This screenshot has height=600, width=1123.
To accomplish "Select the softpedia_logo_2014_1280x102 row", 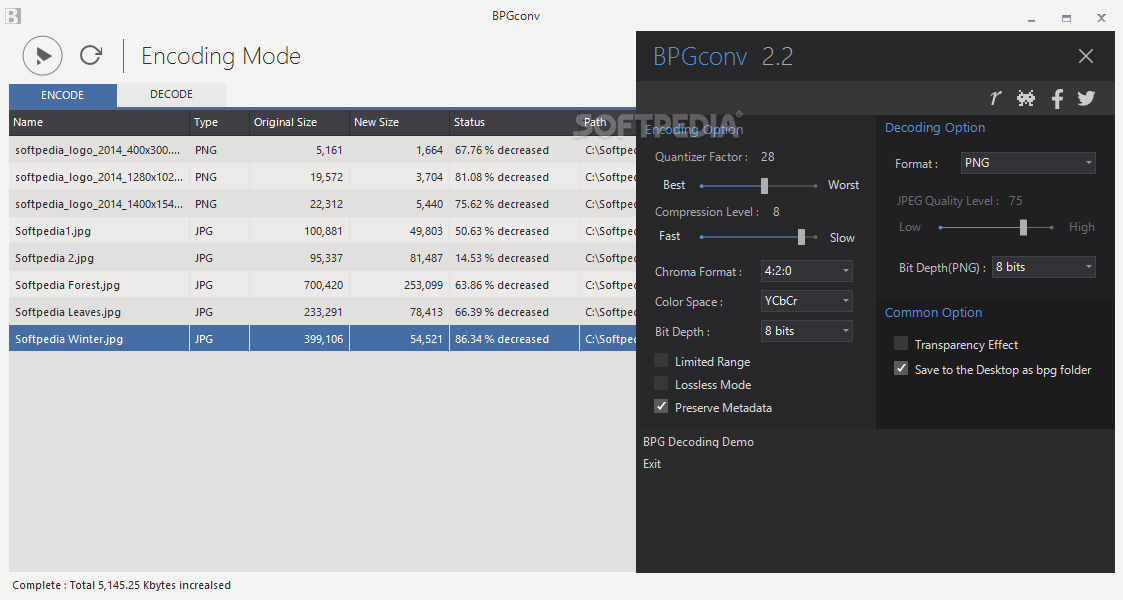I will coord(322,177).
